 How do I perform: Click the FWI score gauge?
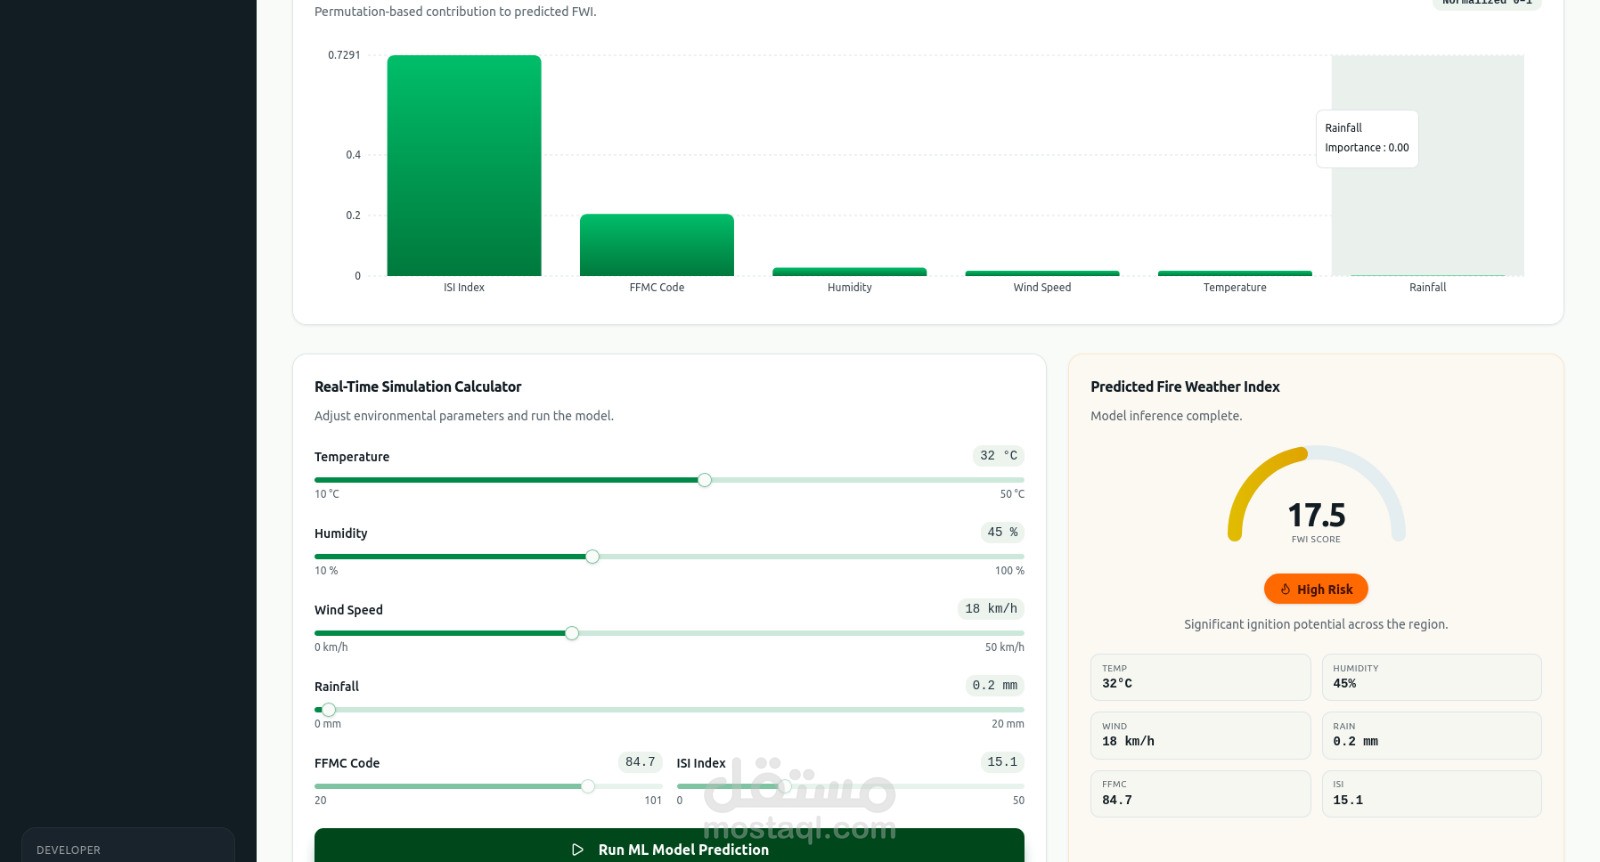1316,494
